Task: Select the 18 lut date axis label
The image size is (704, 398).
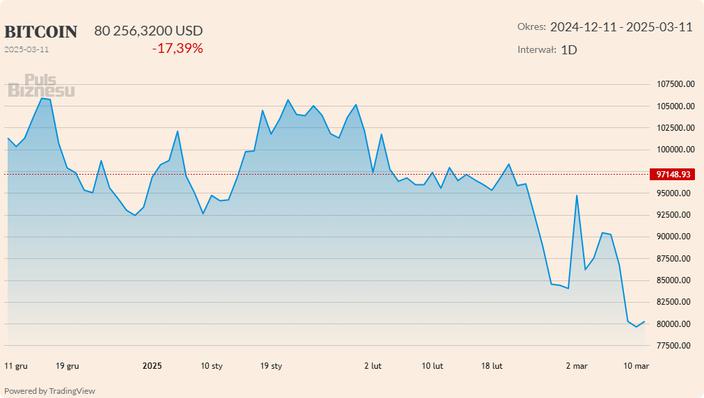Action: [x=492, y=366]
